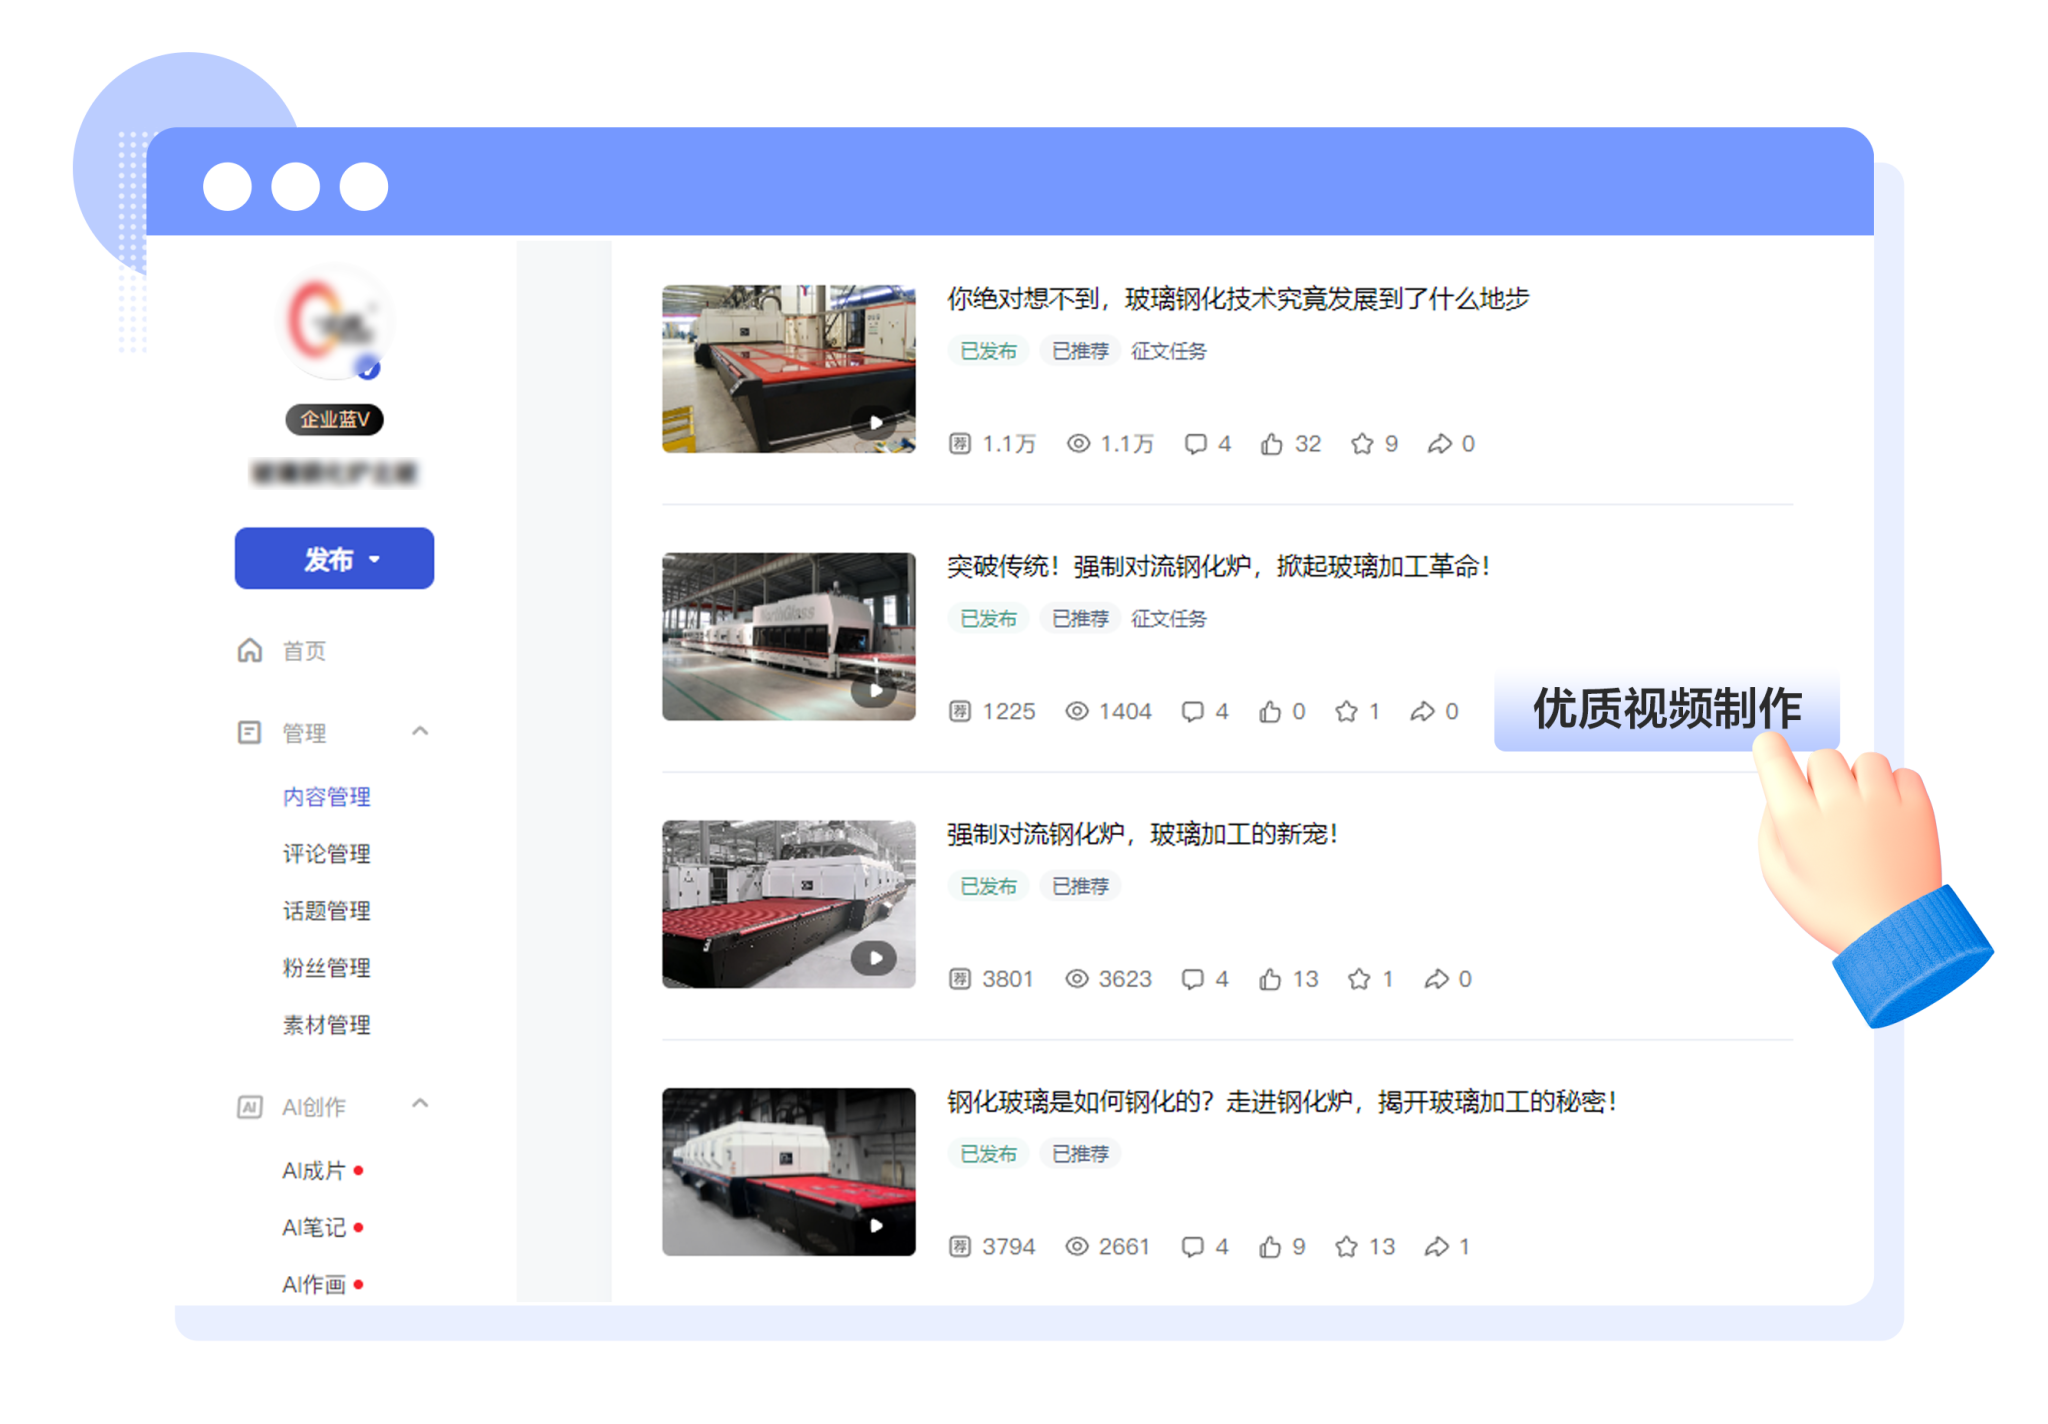Open 素材管理 in the sidebar

(x=326, y=1025)
